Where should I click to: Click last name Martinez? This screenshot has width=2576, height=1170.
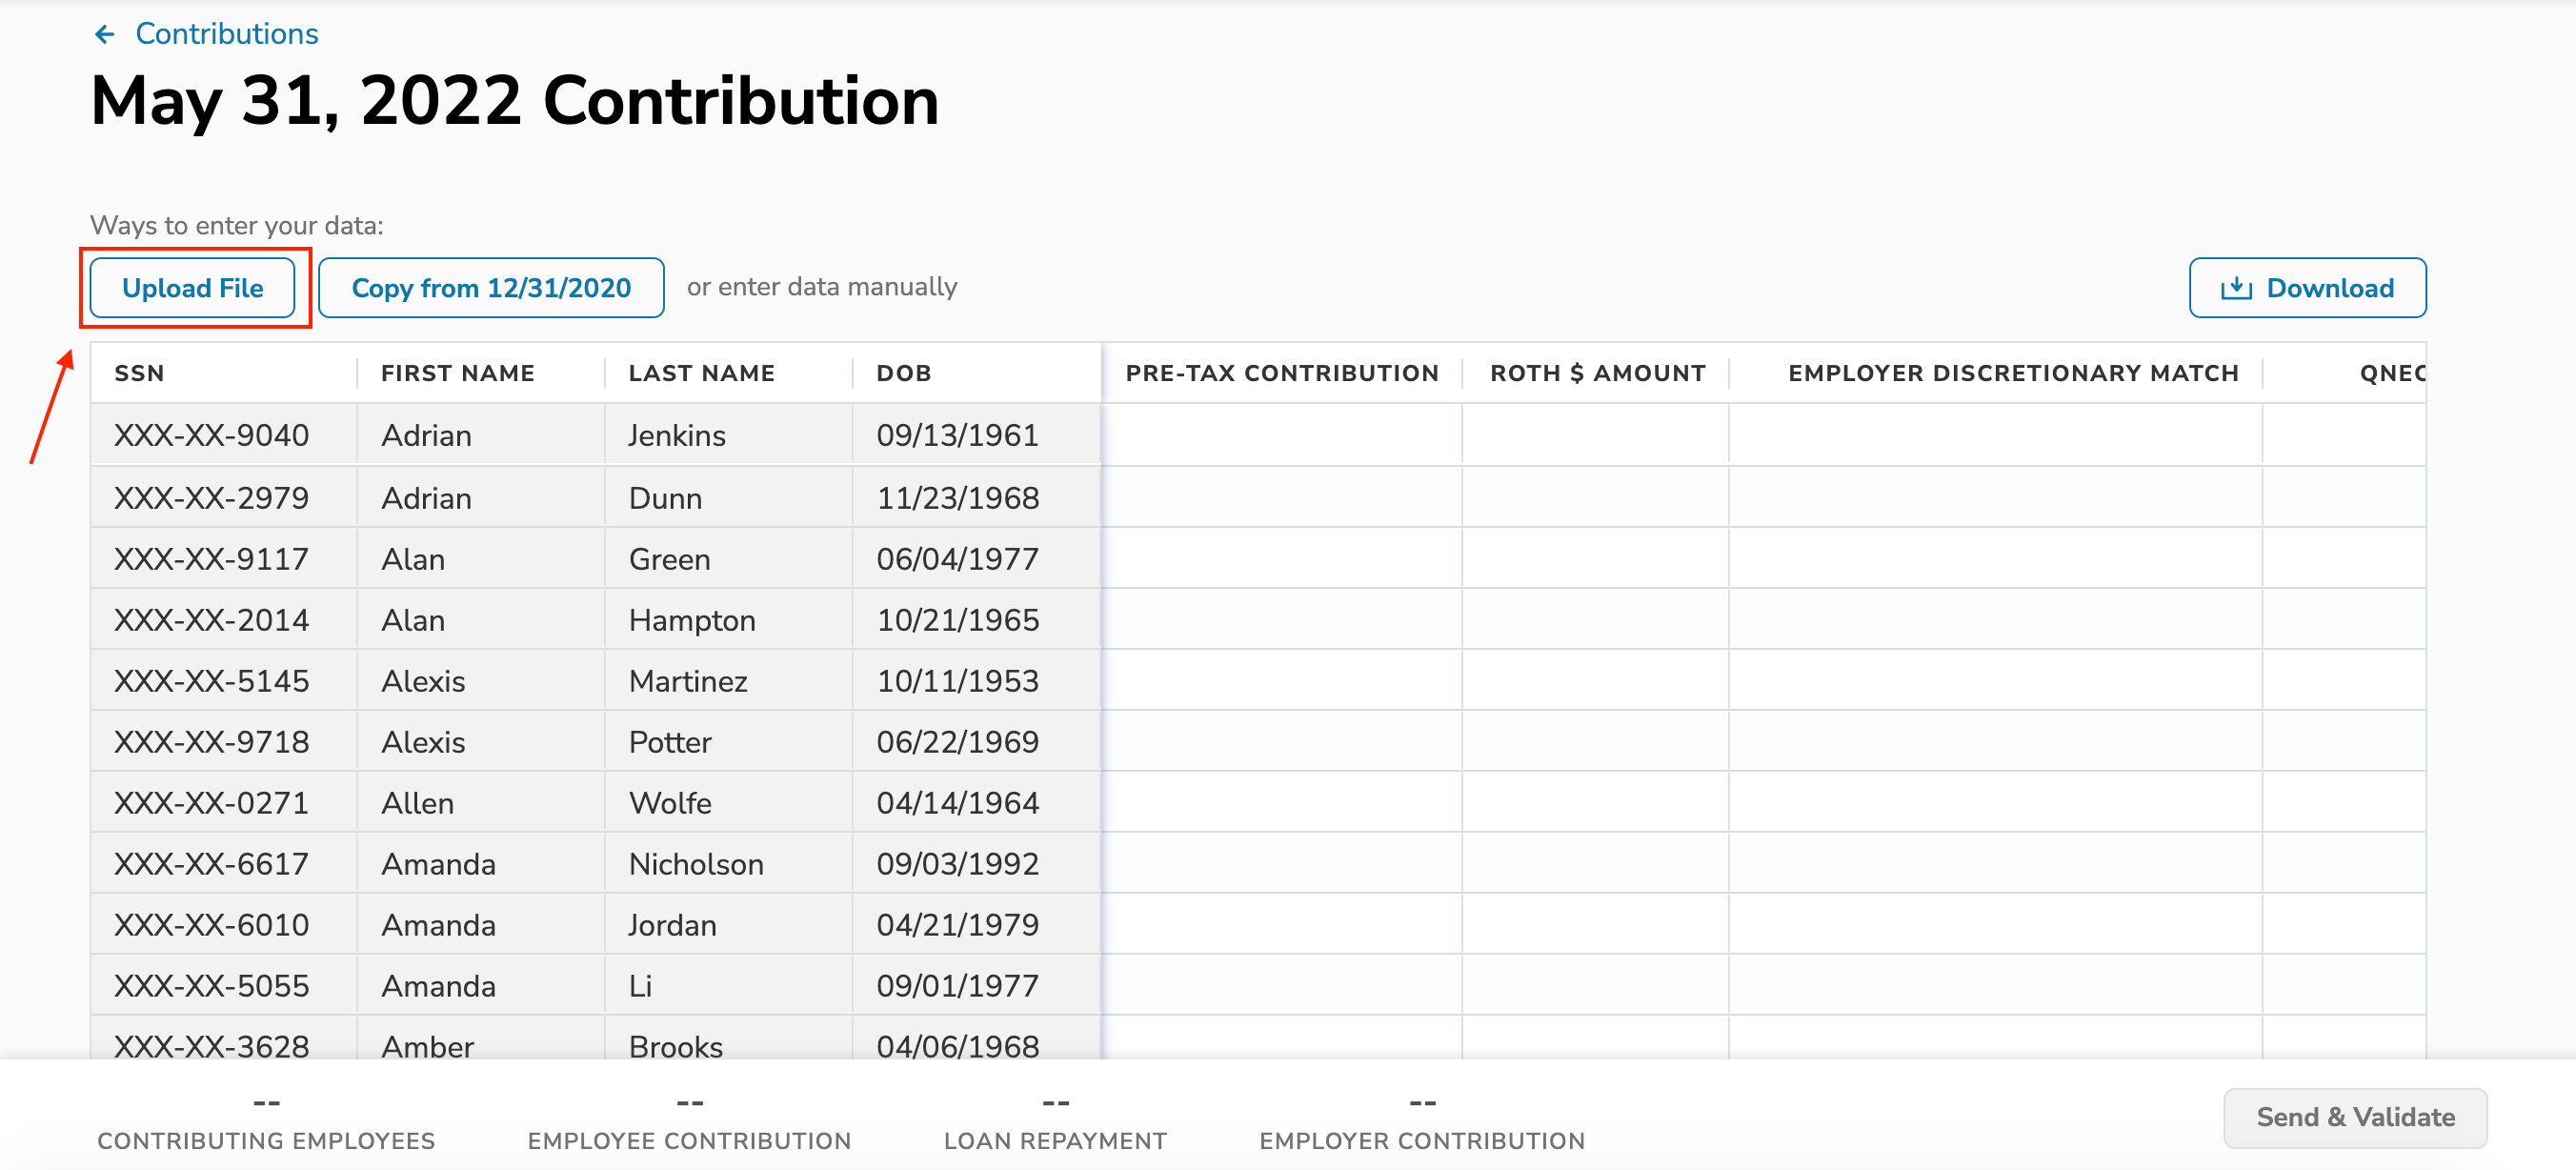point(688,680)
